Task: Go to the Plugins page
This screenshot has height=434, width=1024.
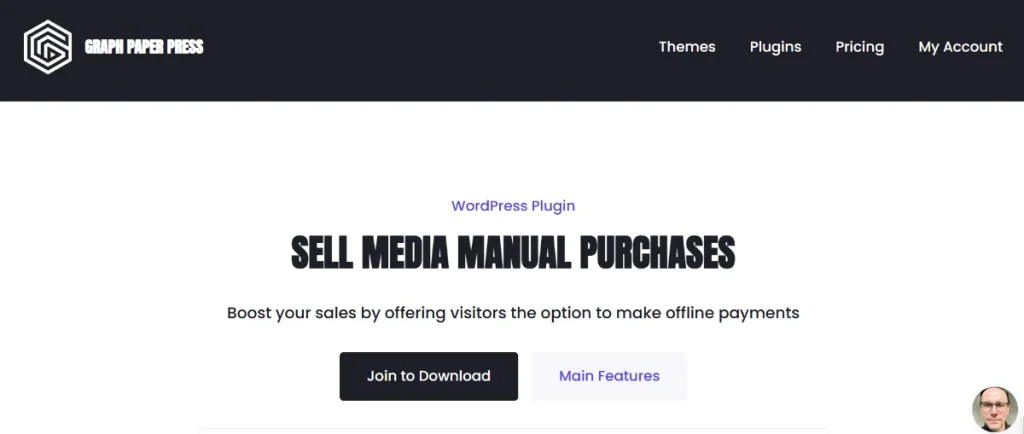Action: tap(775, 47)
